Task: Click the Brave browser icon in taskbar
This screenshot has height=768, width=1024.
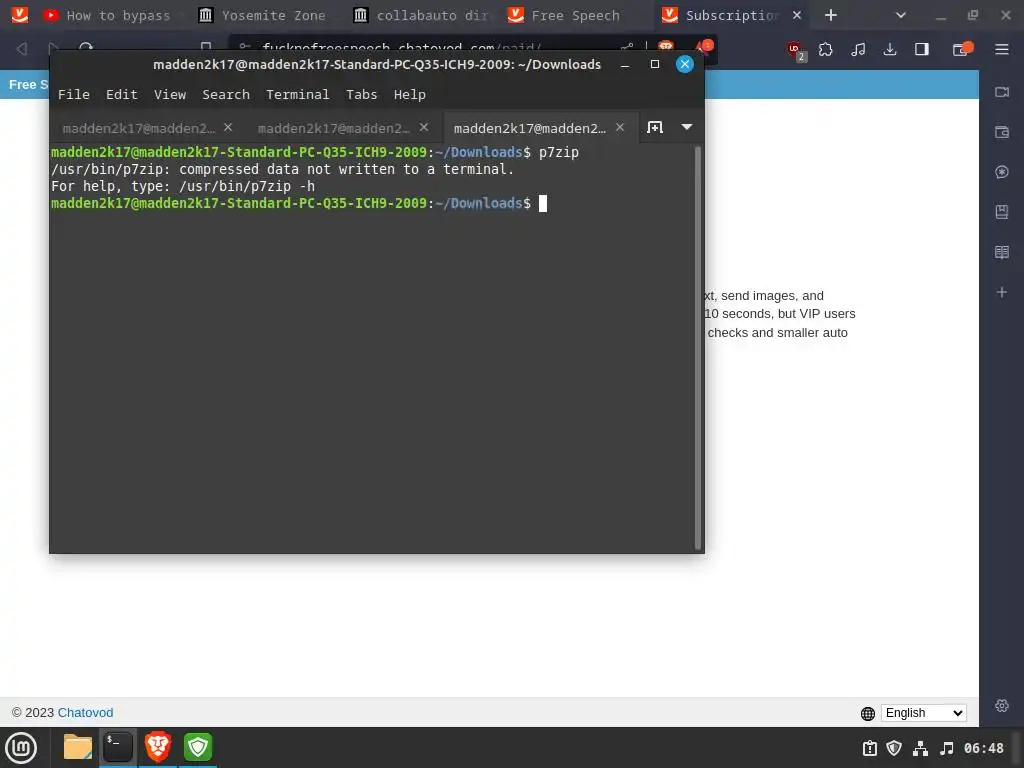Action: tap(158, 747)
